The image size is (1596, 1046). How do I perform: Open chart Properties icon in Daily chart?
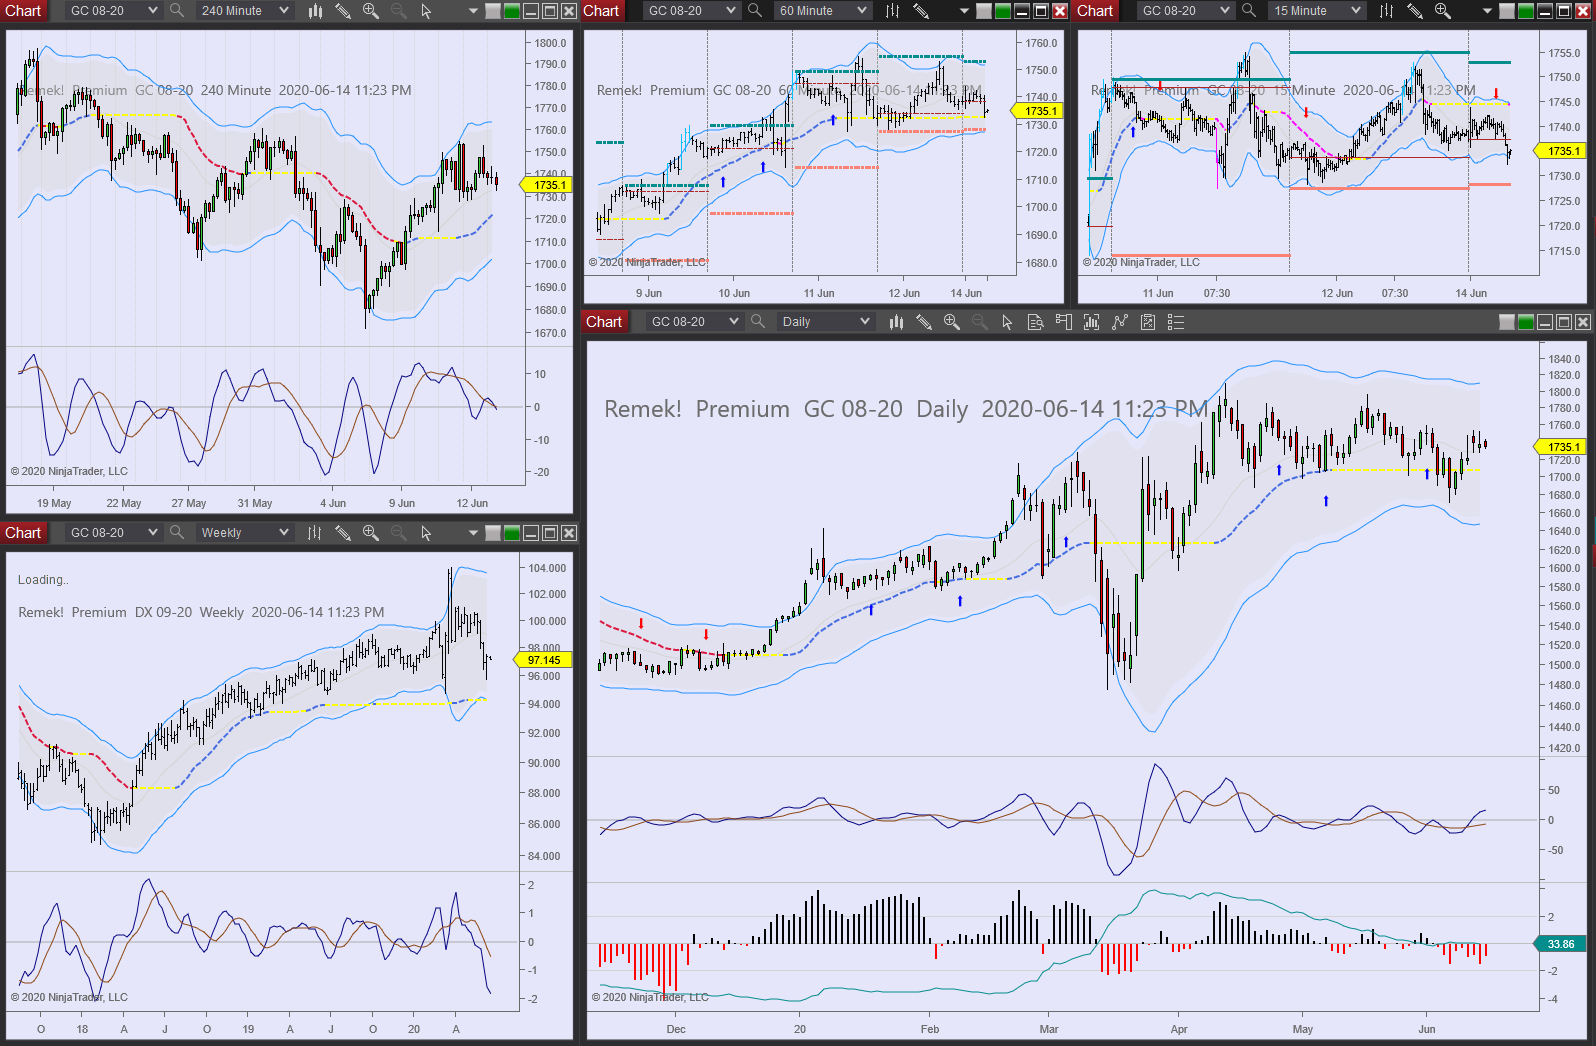coord(1148,322)
